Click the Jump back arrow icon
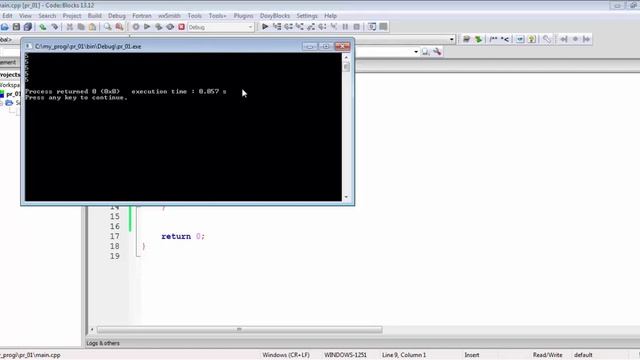This screenshot has width=640, height=360. point(564,39)
